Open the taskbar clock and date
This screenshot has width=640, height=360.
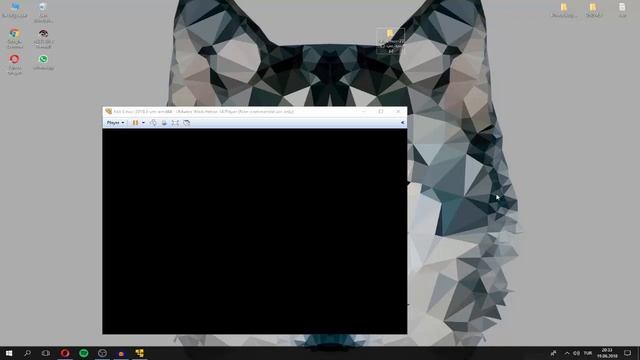click(x=607, y=353)
